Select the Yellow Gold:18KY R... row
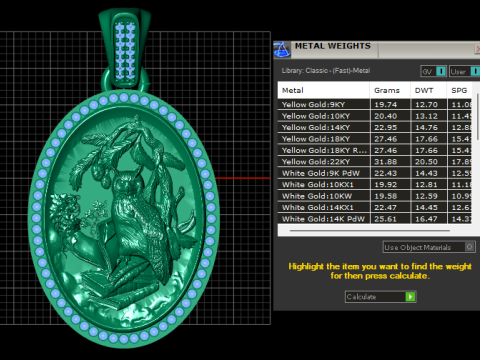Image resolution: width=480 pixels, height=360 pixels. pos(375,150)
